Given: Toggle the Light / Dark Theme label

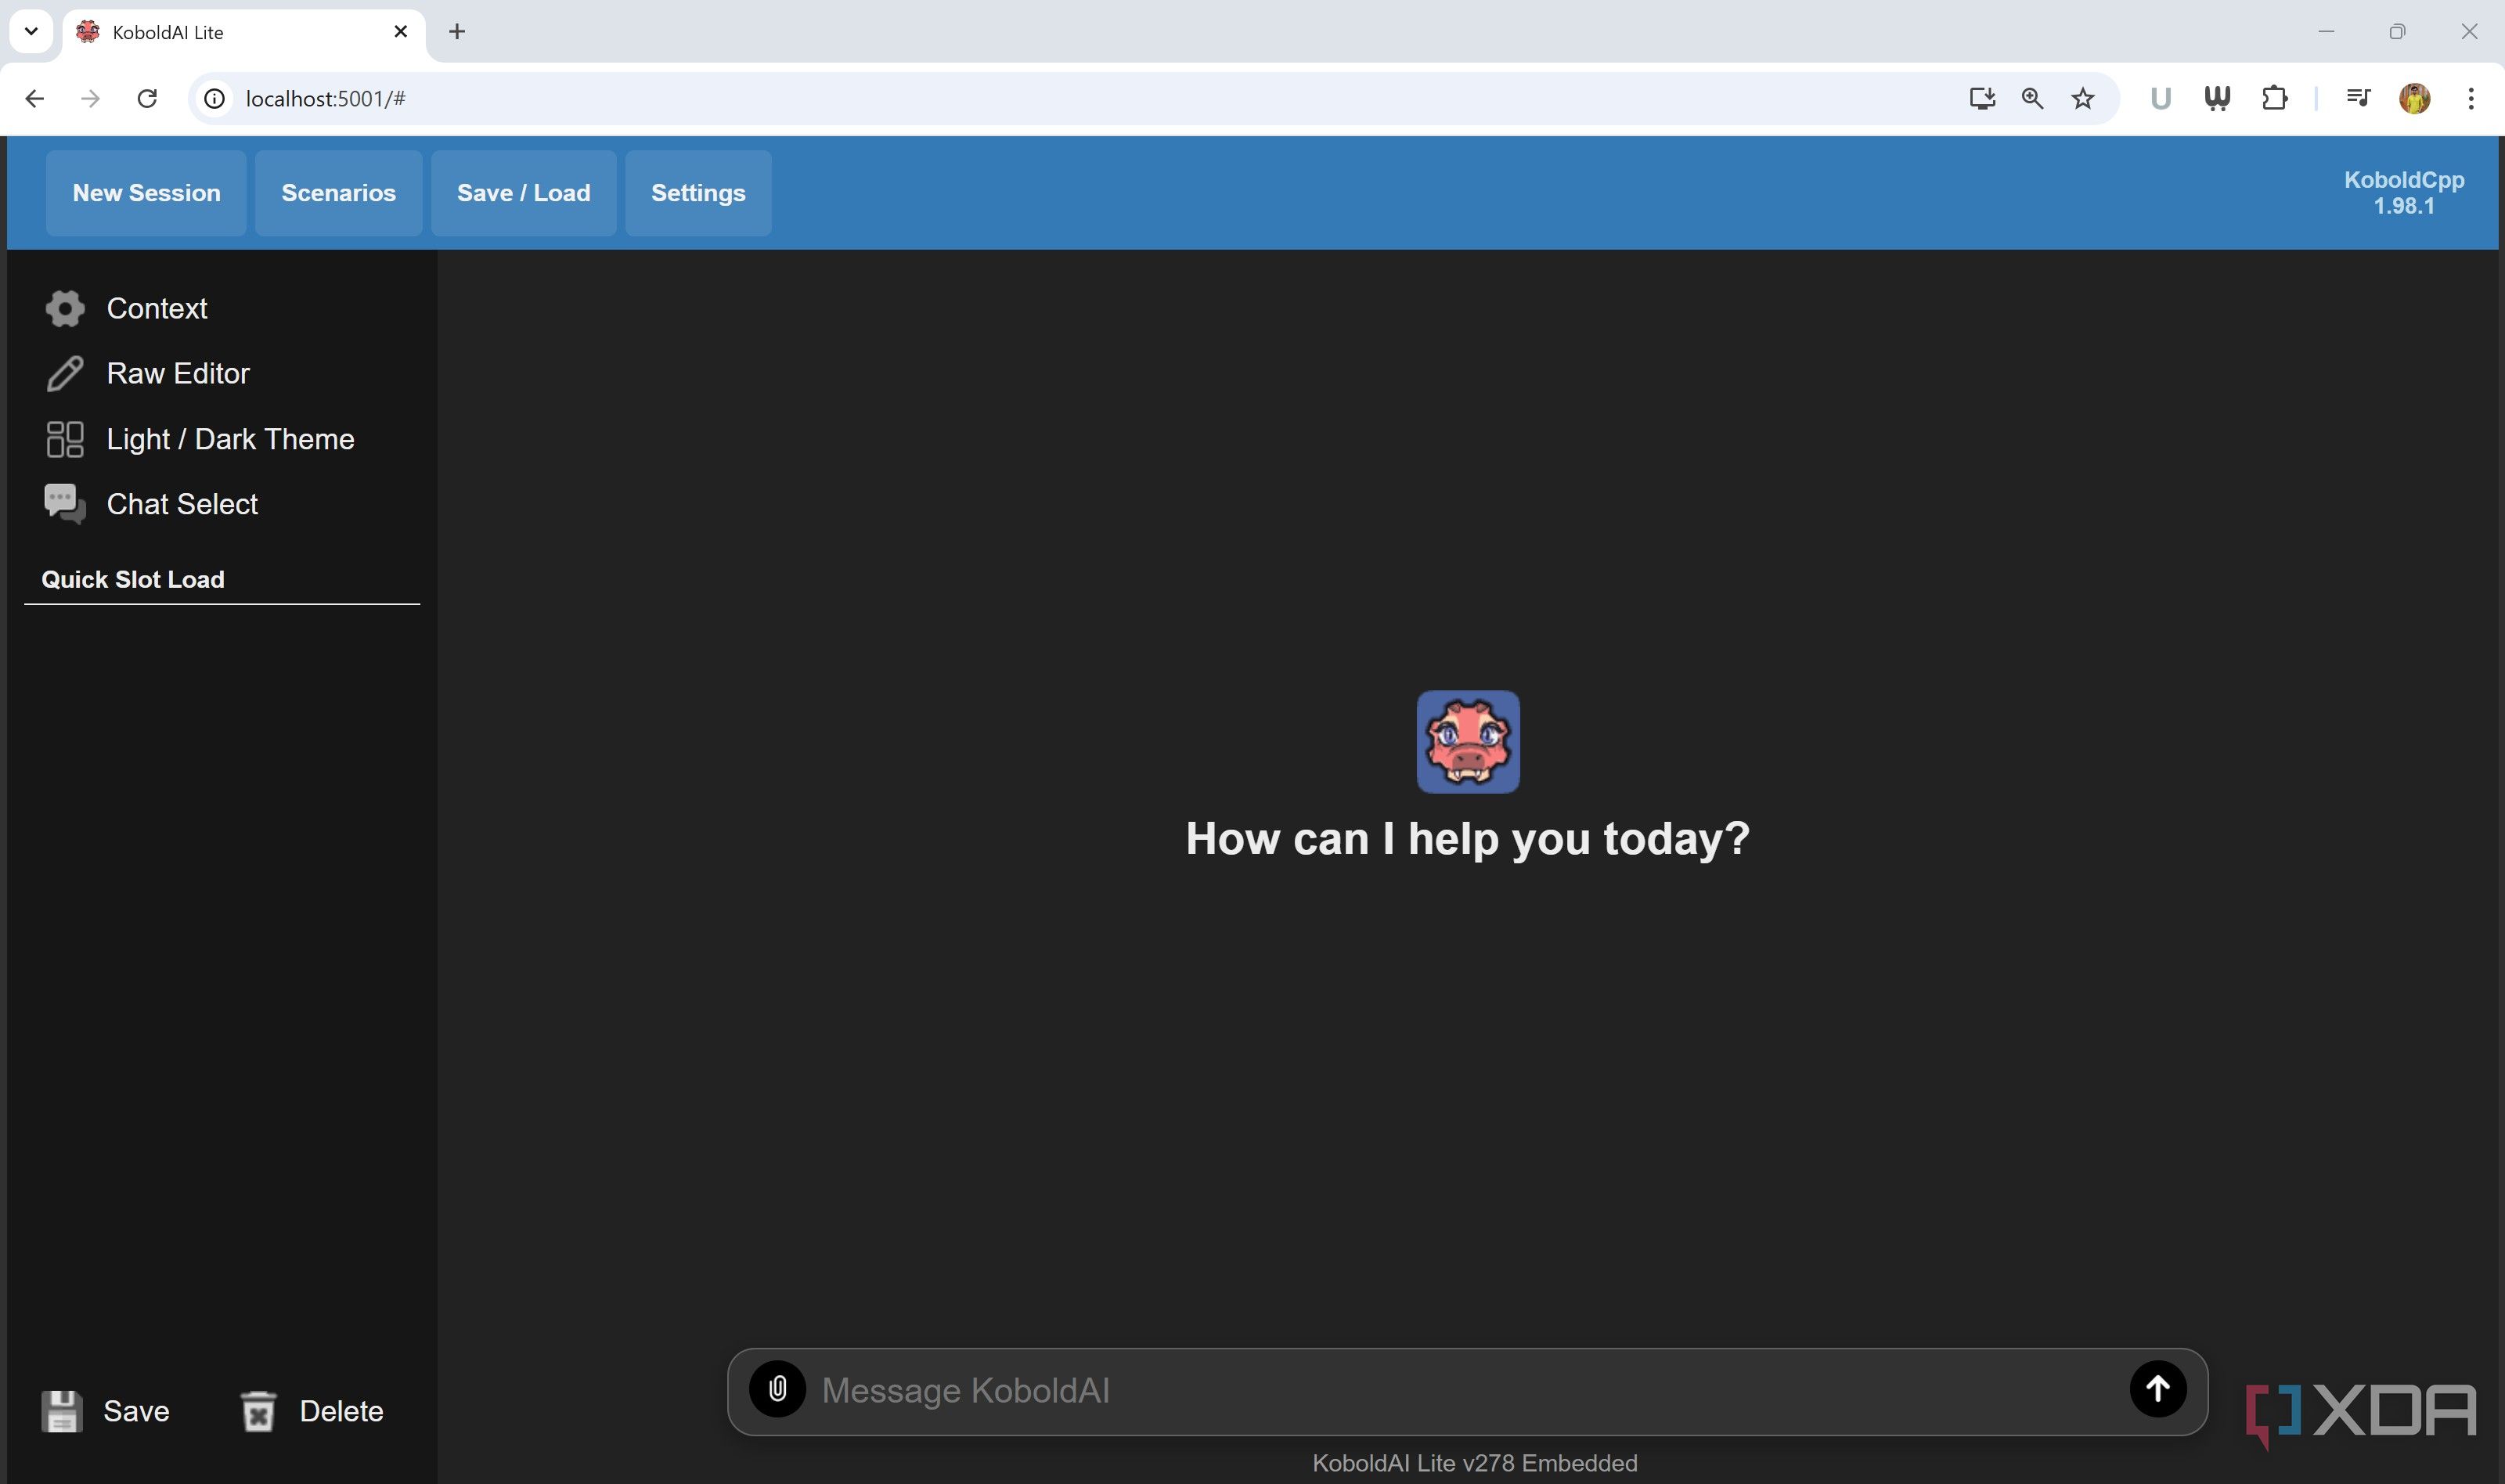Looking at the screenshot, I should (230, 439).
